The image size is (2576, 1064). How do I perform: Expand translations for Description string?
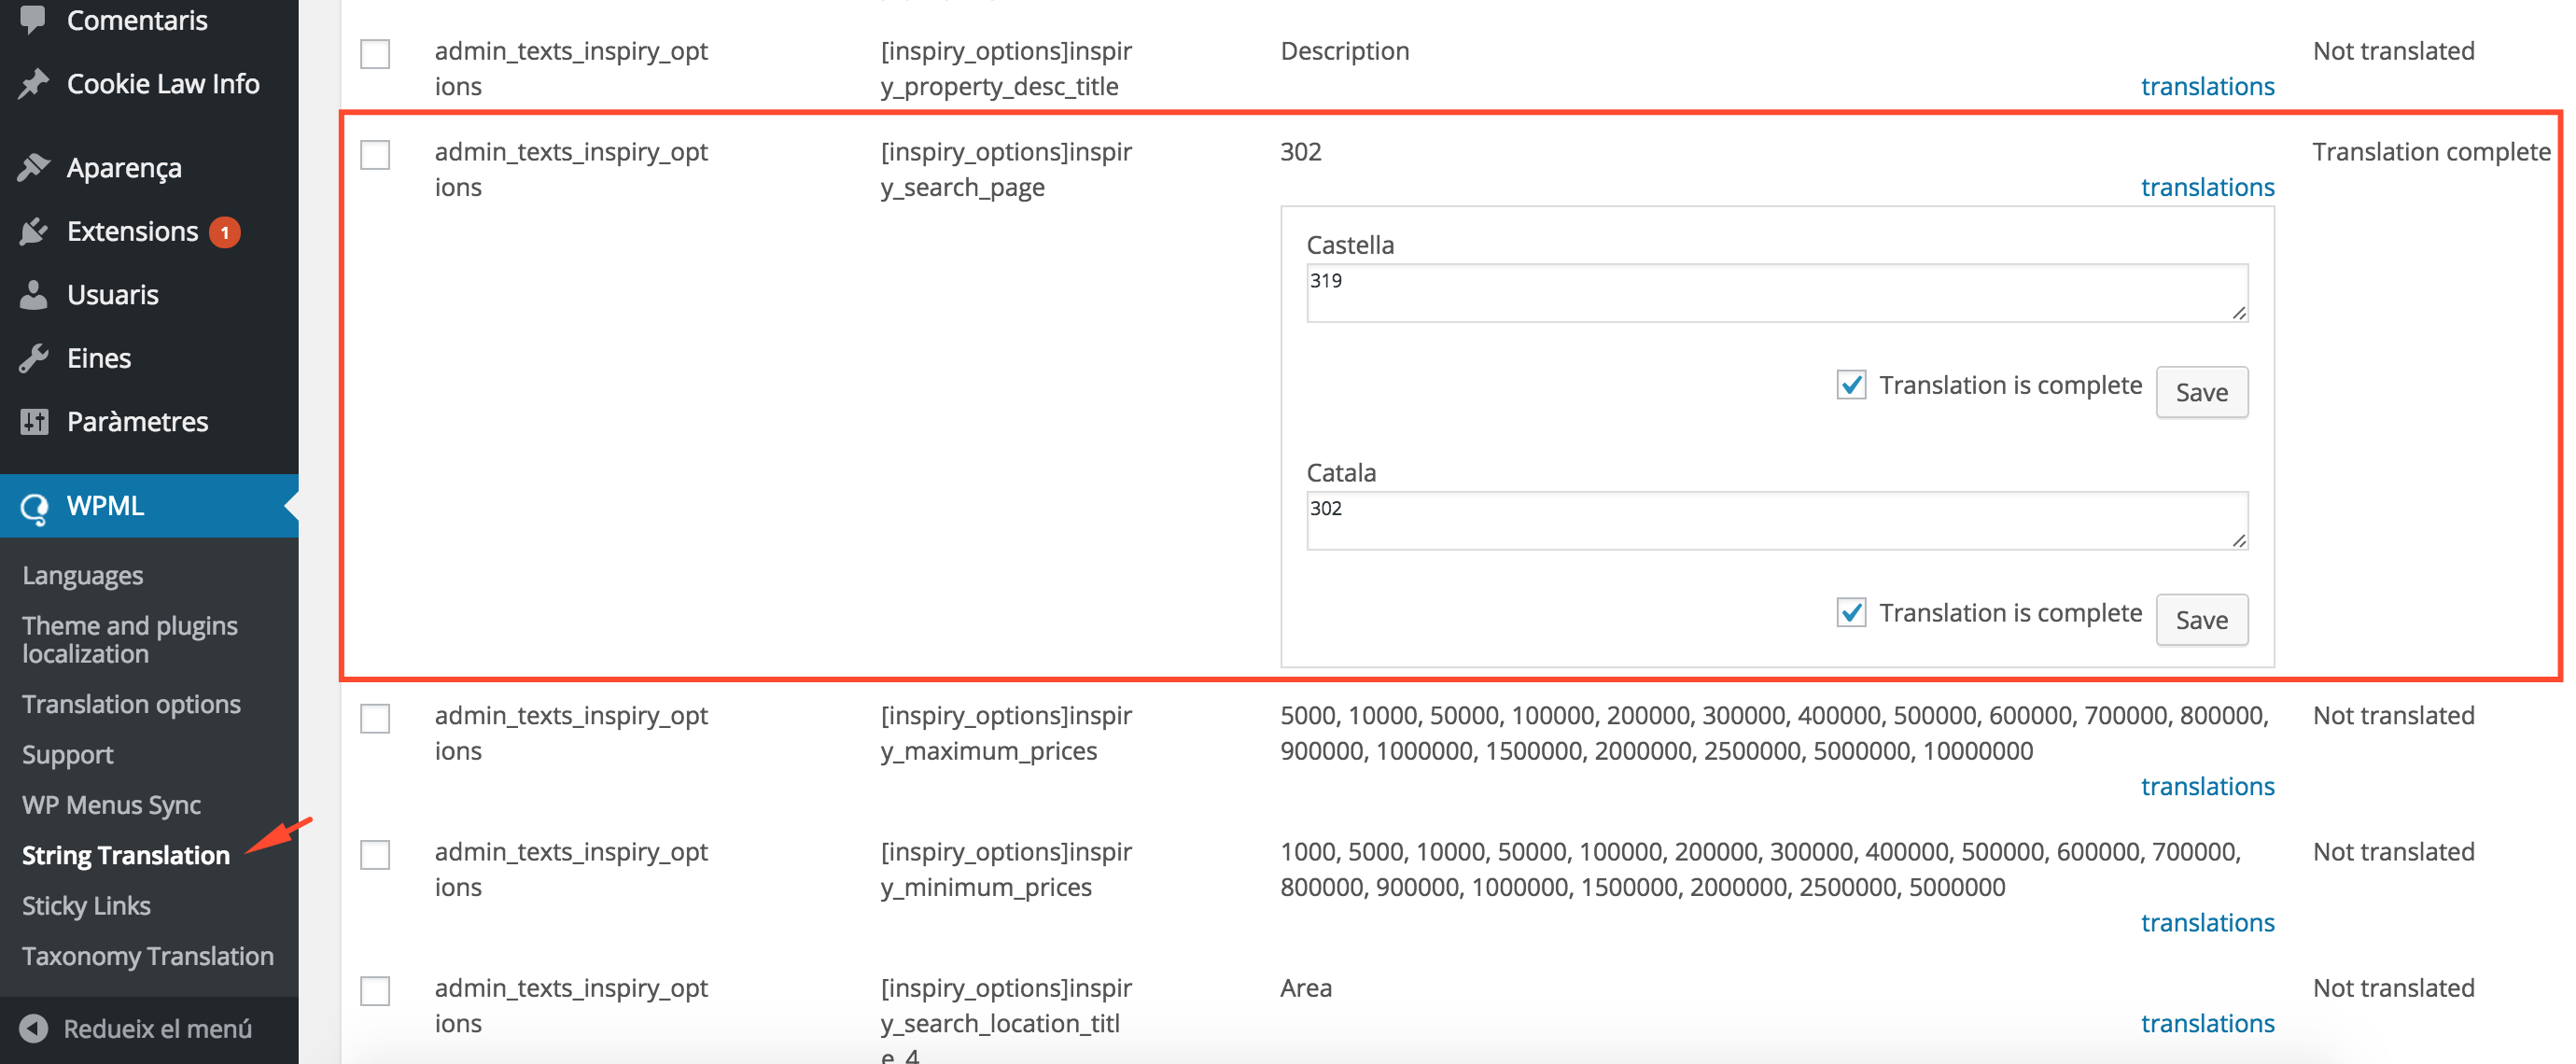pyautogui.click(x=2207, y=86)
